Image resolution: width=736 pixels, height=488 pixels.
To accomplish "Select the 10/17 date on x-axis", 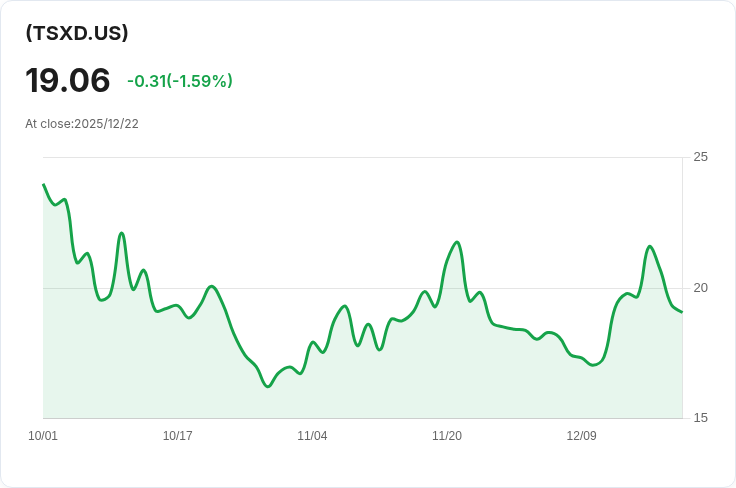I will (177, 436).
